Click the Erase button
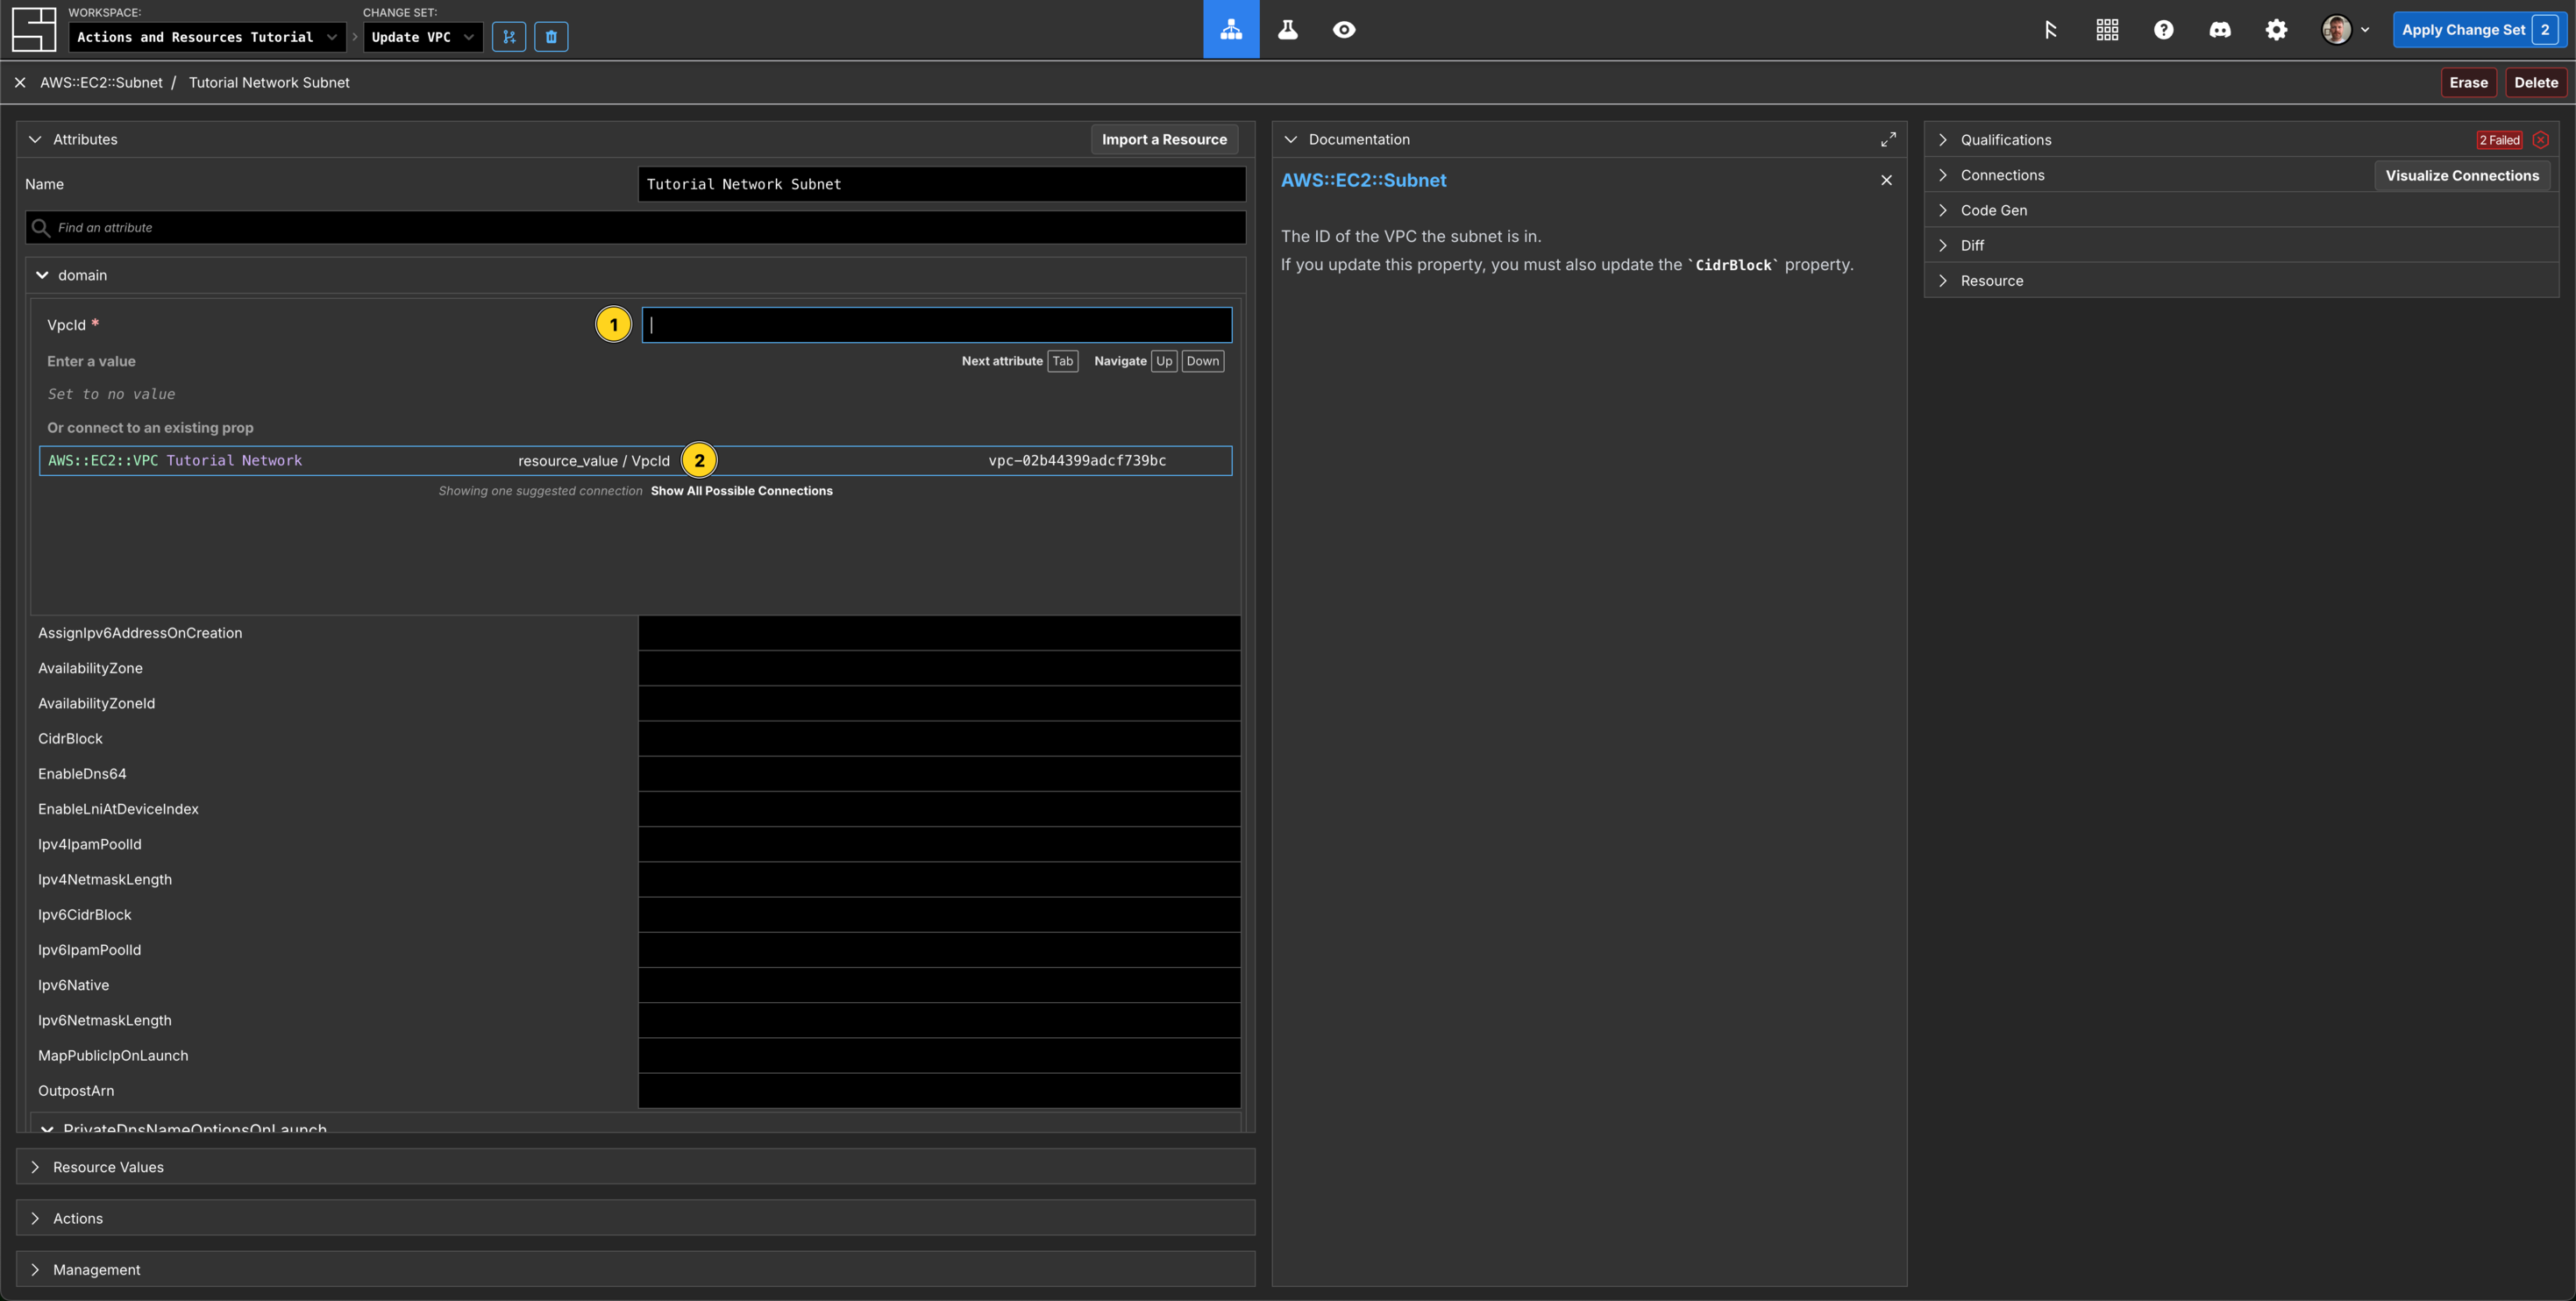Viewport: 2576px width, 1301px height. click(2468, 82)
